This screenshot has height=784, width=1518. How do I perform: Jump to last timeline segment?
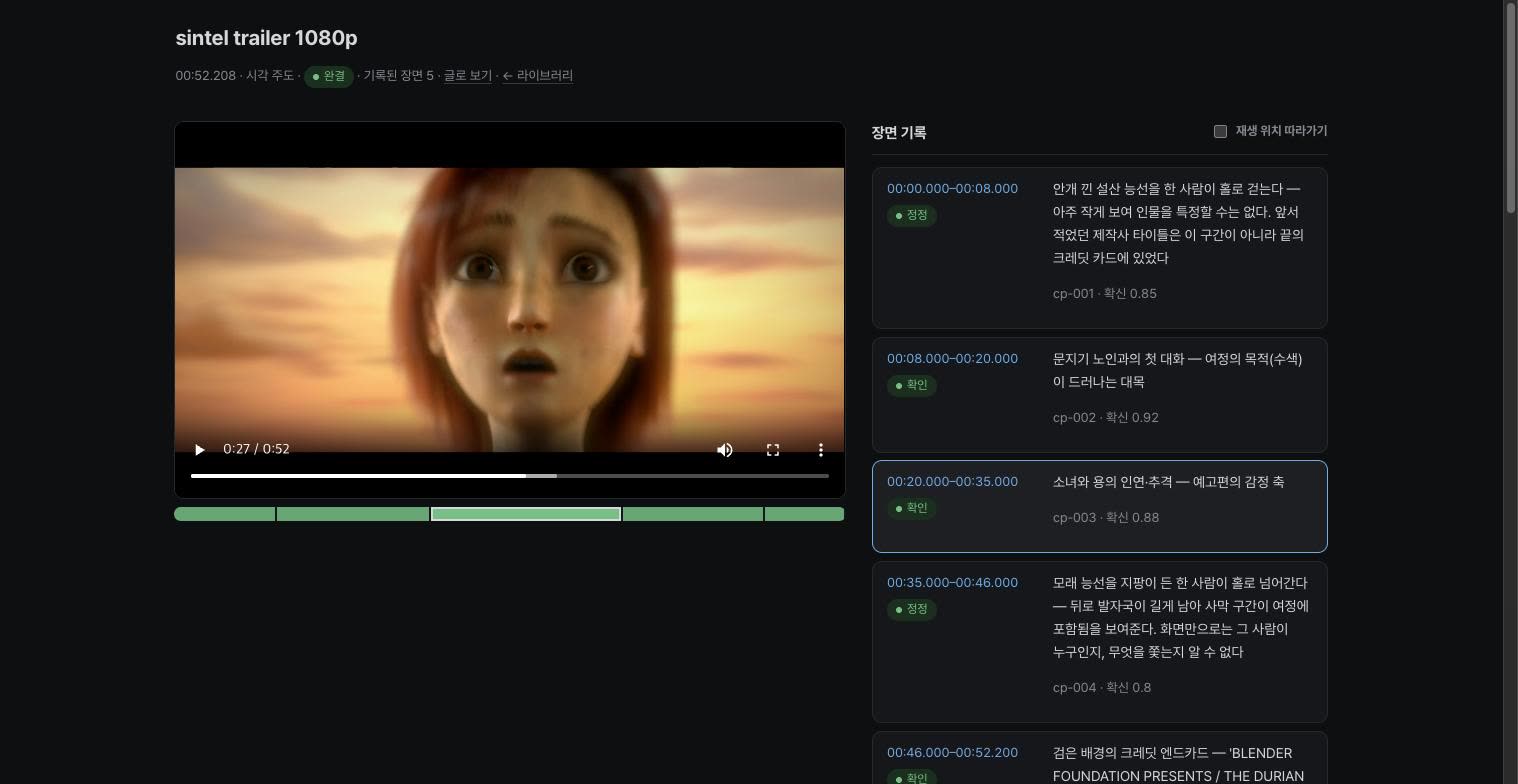coord(805,514)
